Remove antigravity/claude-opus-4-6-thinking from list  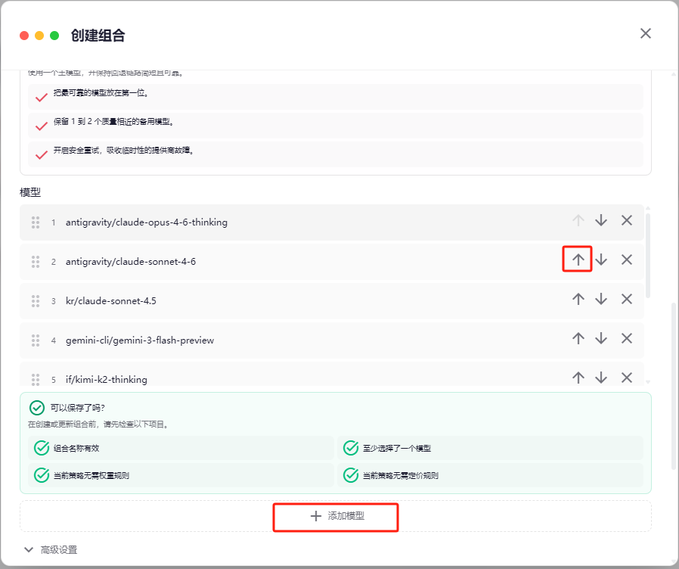pyautogui.click(x=626, y=220)
